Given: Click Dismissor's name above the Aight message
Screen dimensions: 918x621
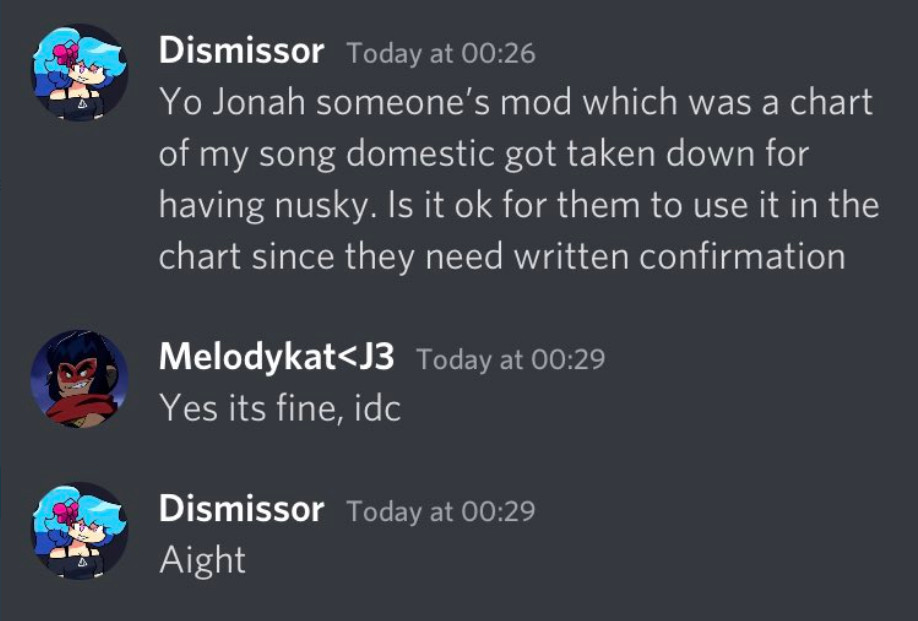Looking at the screenshot, I should (x=240, y=509).
